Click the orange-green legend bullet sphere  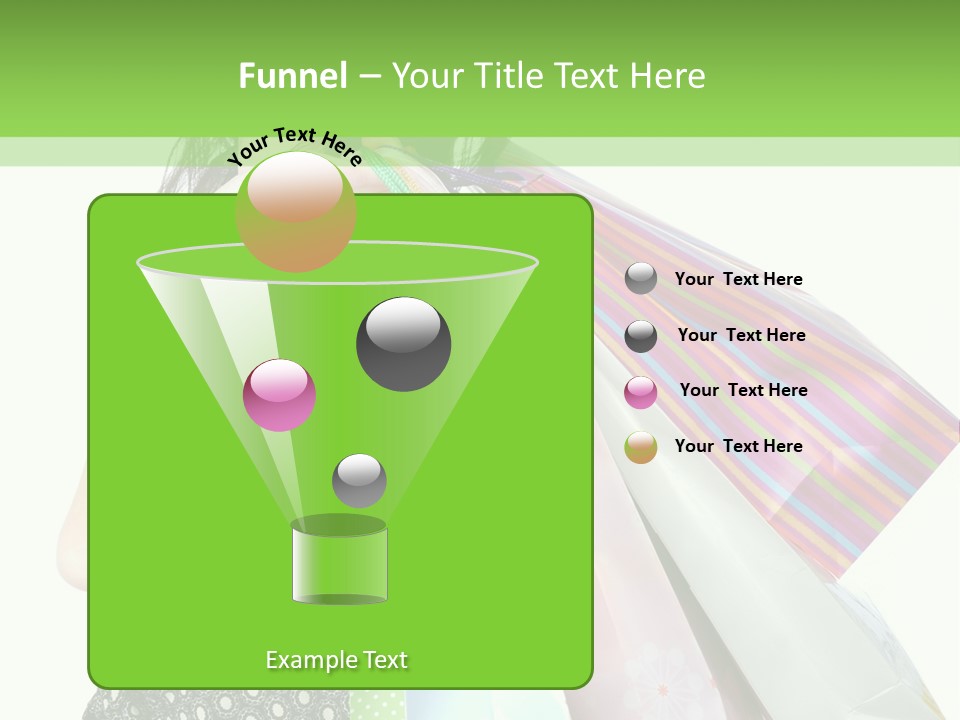tap(641, 447)
